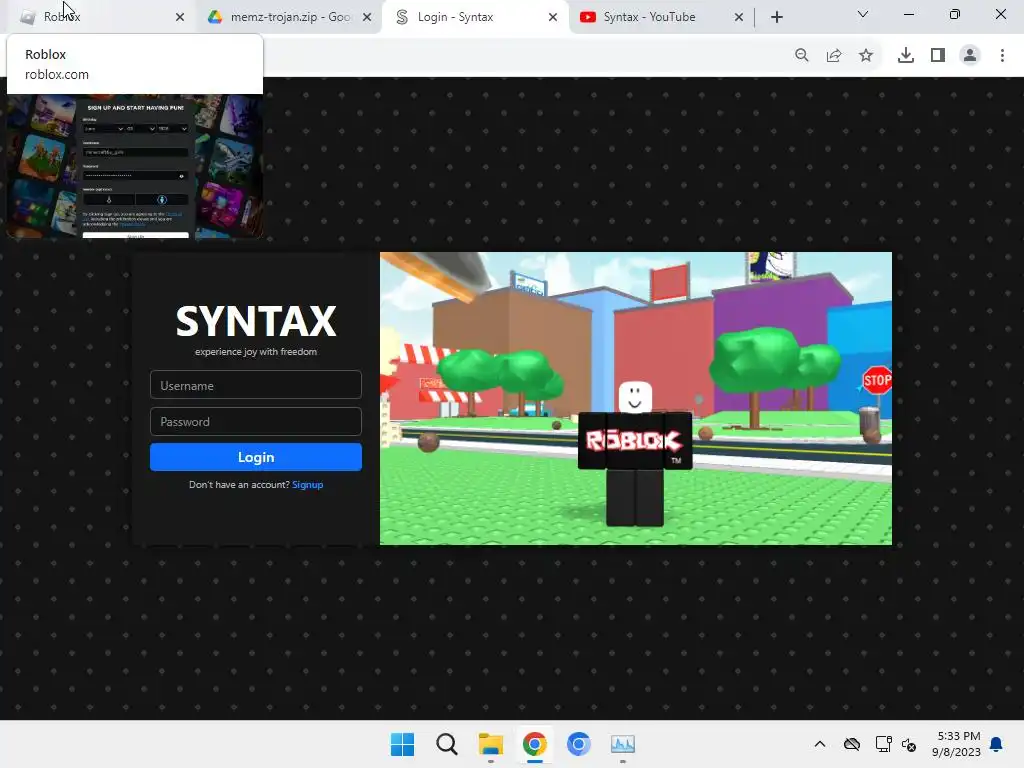This screenshot has width=1024, height=768.
Task: Share this page via share icon
Action: click(834, 56)
